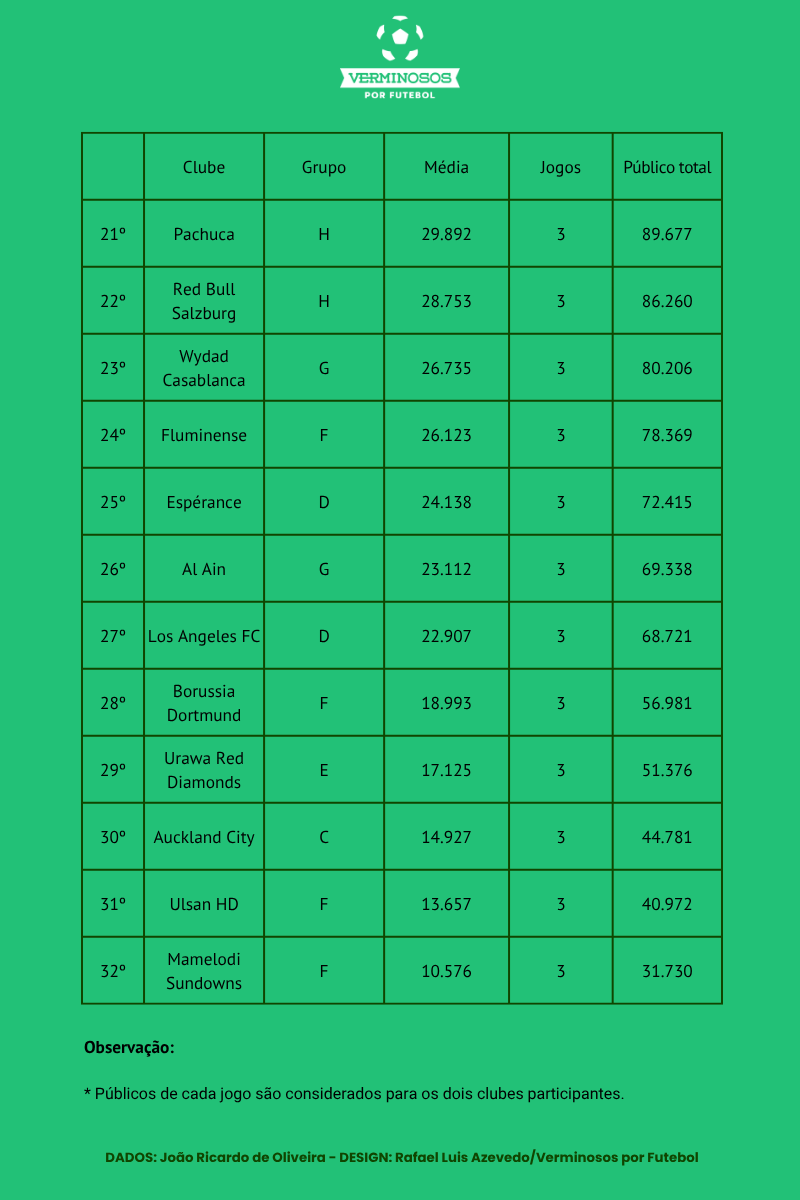This screenshot has width=800, height=1200.
Task: Select the Auckland City club cell
Action: point(204,837)
